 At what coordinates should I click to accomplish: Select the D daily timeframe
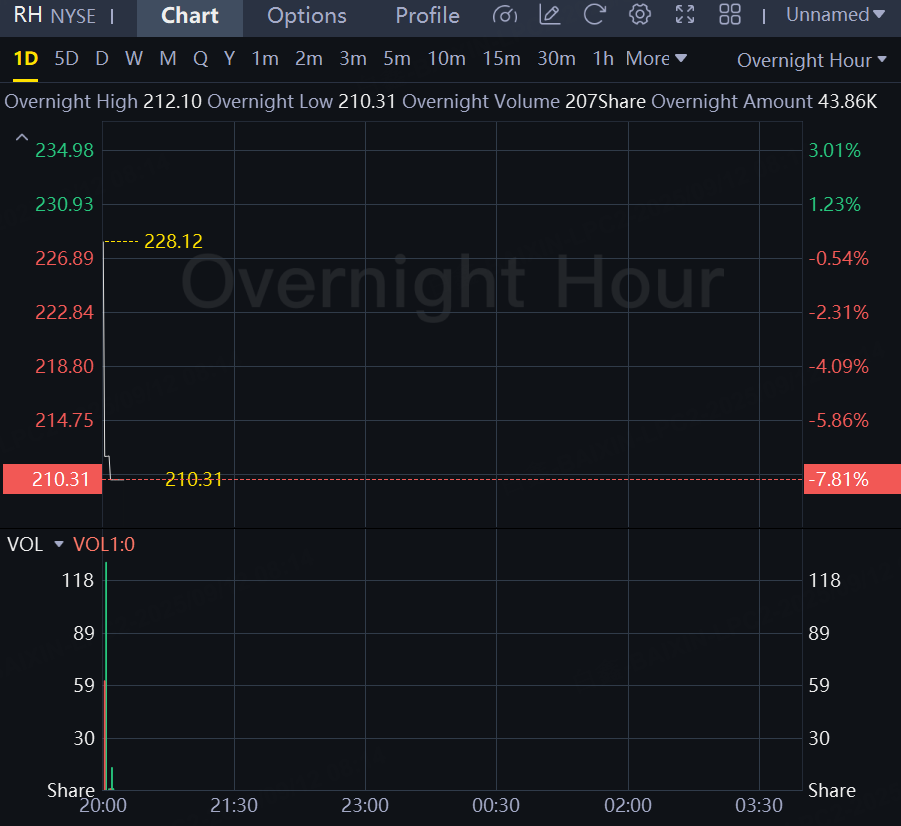coord(102,59)
